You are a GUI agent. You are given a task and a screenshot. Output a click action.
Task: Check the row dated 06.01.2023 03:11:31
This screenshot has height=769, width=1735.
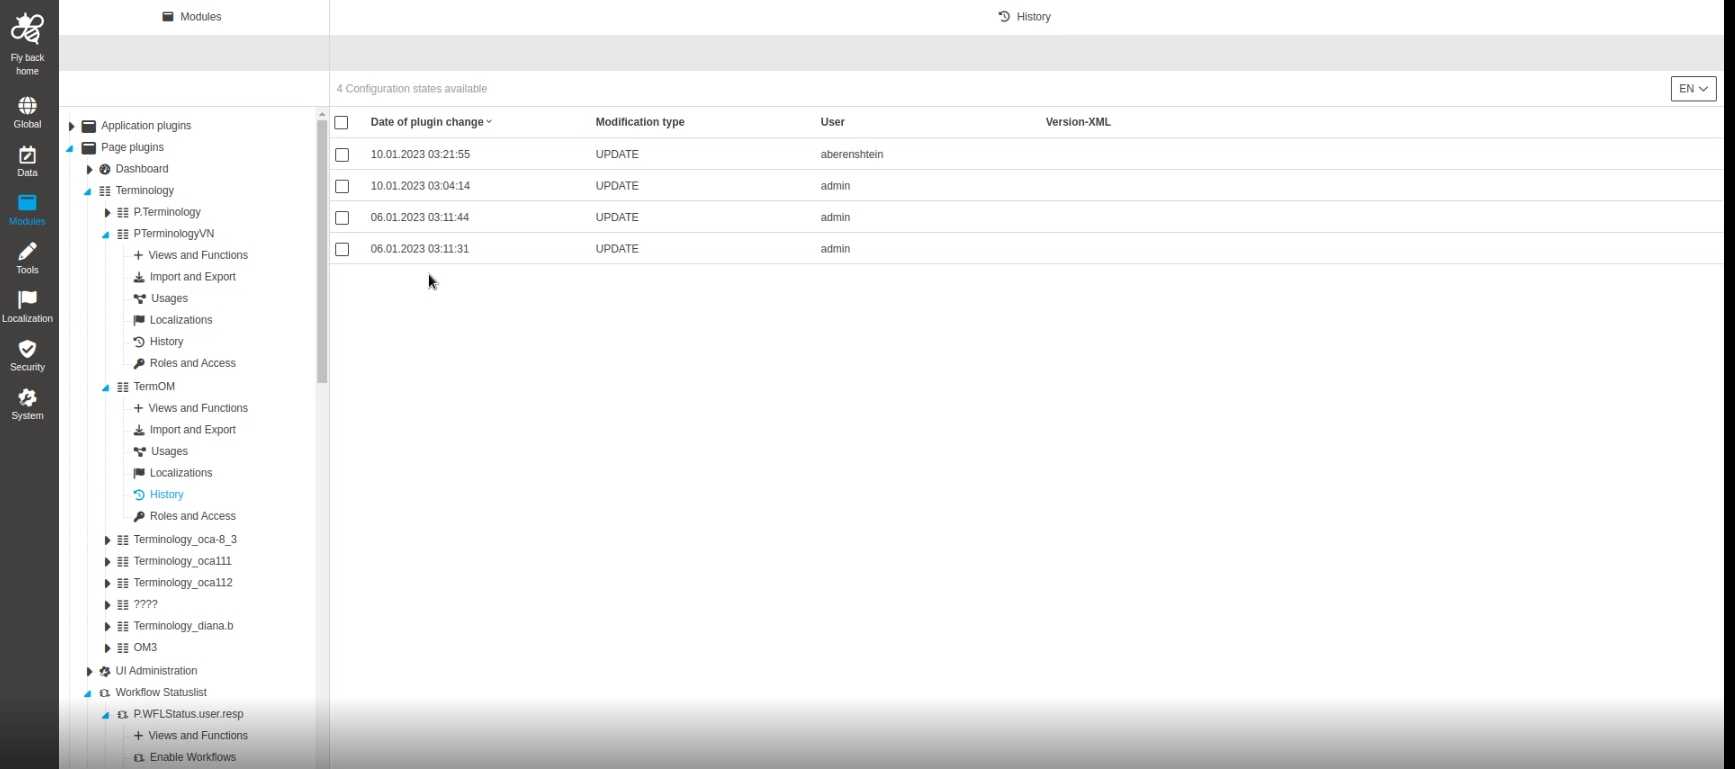342,249
